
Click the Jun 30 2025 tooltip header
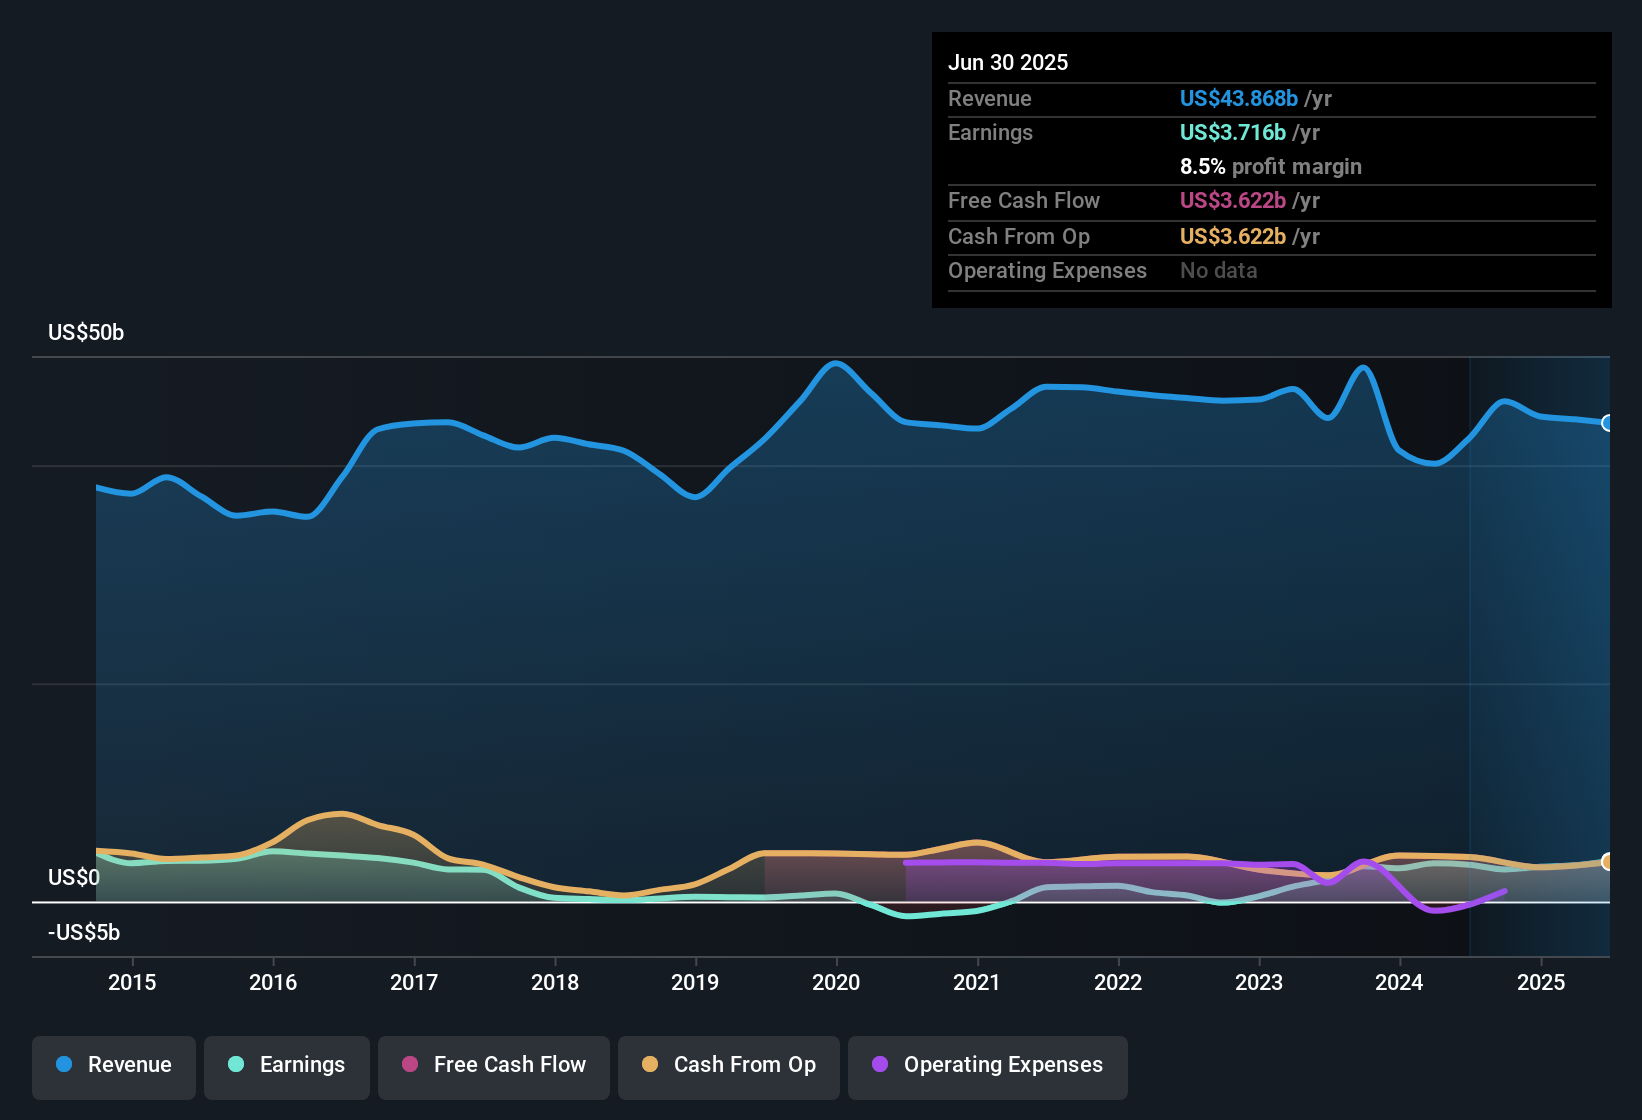[1009, 62]
